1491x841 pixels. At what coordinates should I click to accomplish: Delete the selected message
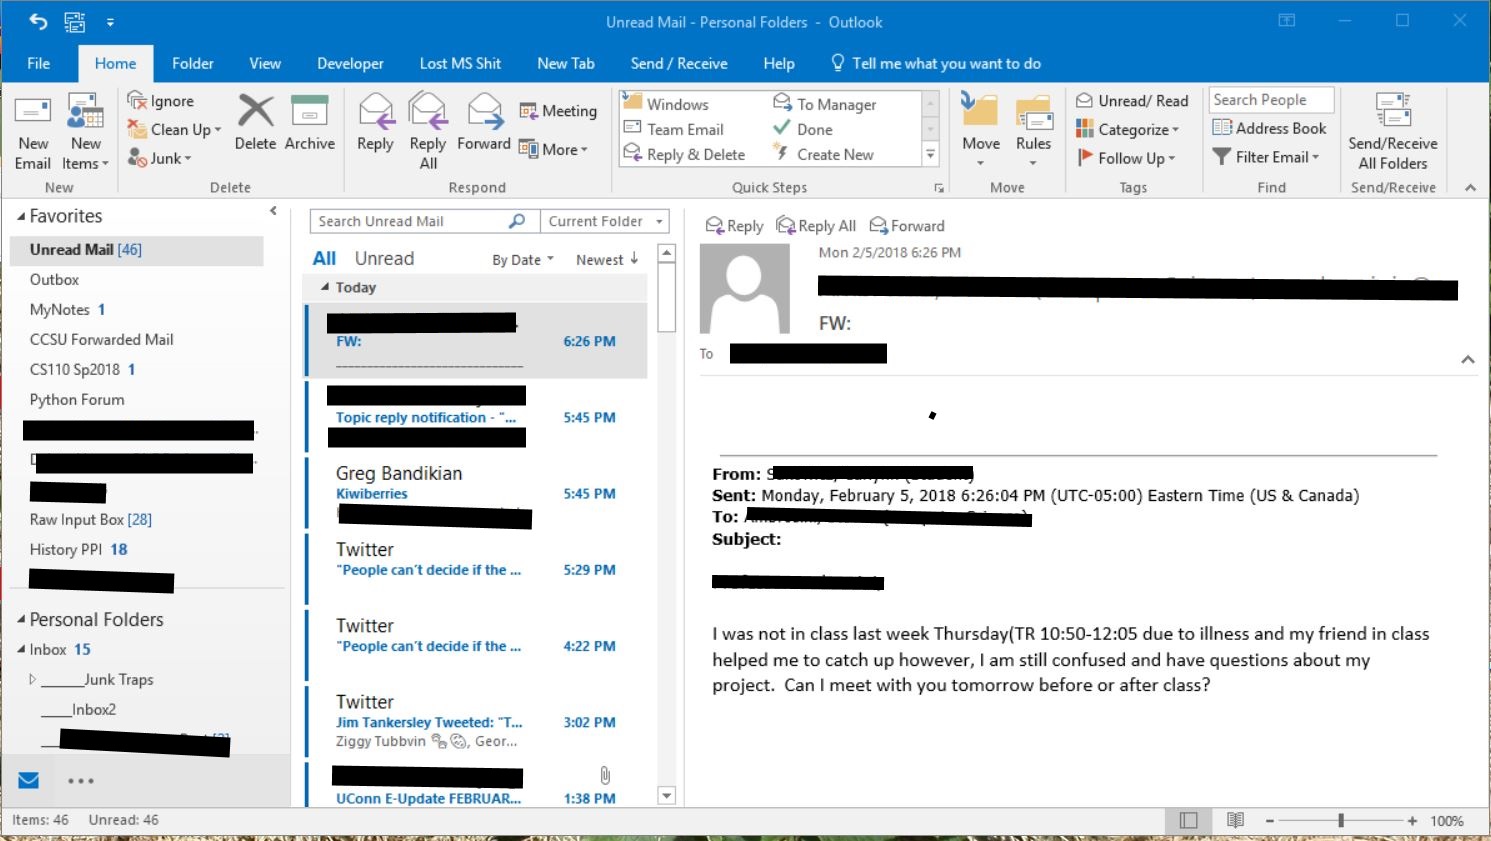(x=255, y=122)
